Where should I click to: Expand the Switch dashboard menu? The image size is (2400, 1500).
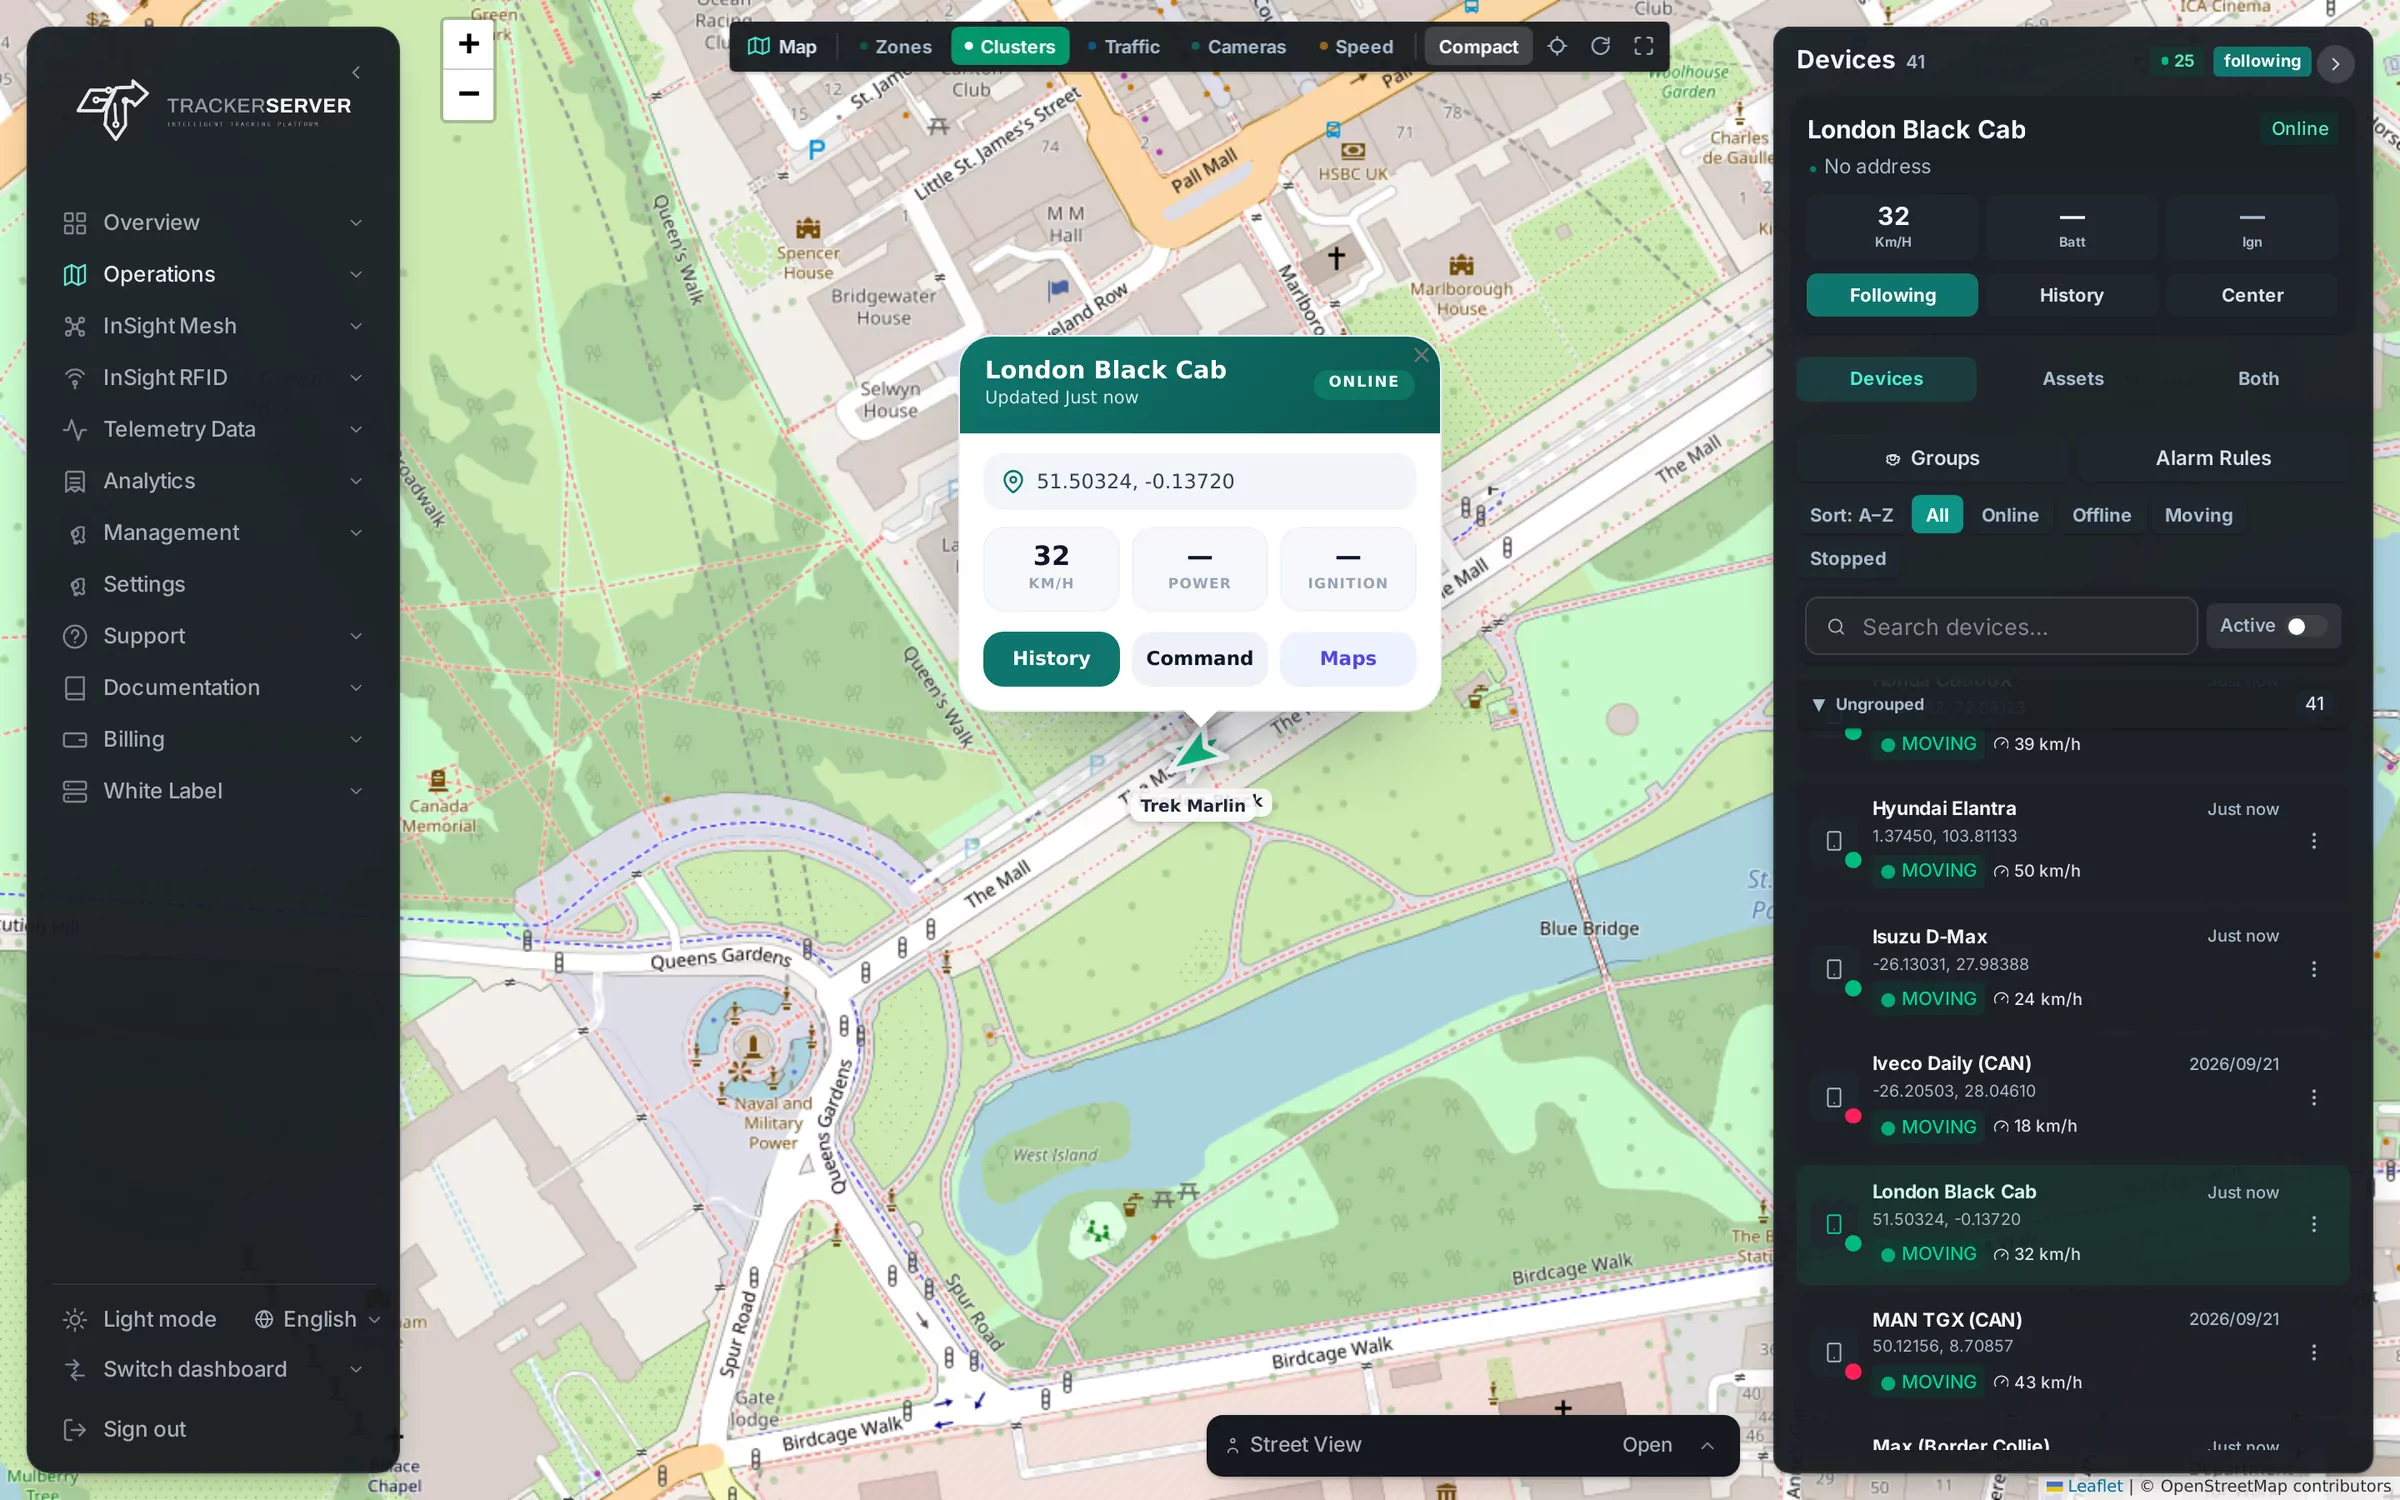pyautogui.click(x=213, y=1369)
